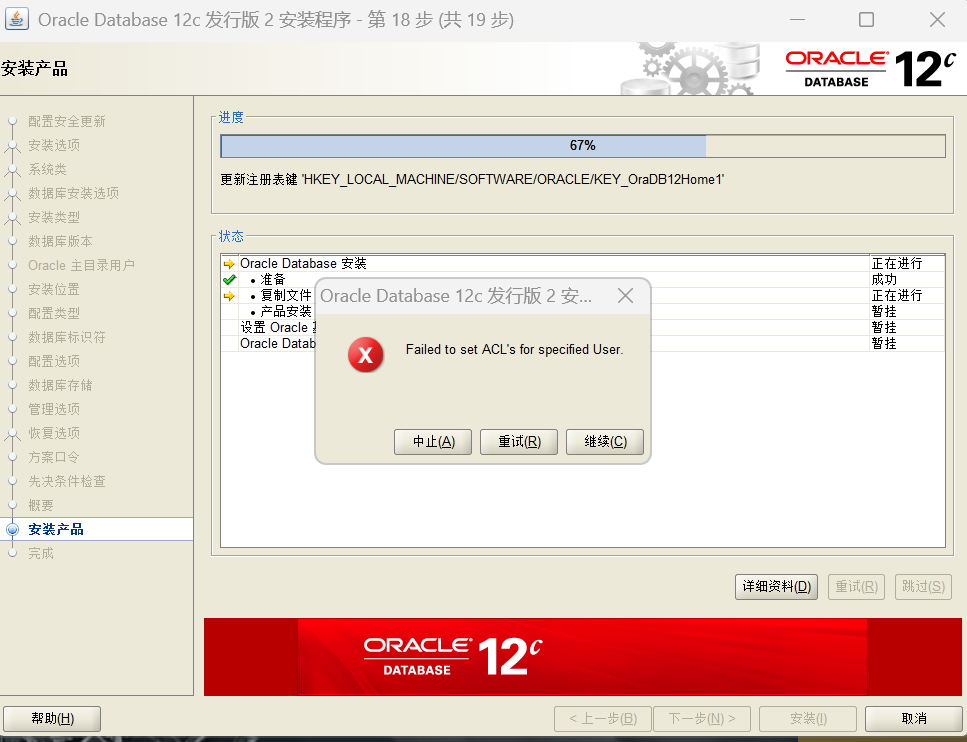Select 完成 step in sidebar
Screen dimensions: 967x742
pyautogui.click(x=41, y=553)
